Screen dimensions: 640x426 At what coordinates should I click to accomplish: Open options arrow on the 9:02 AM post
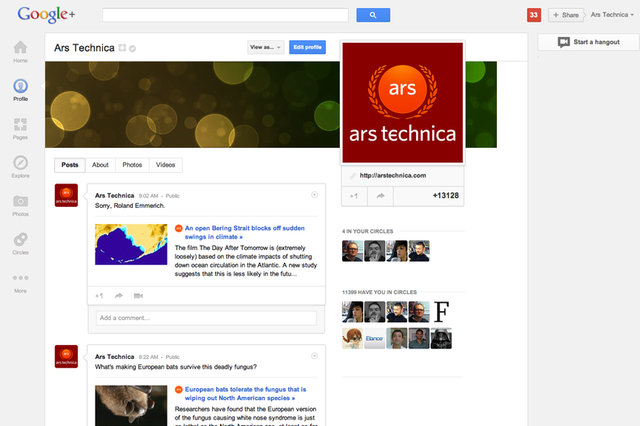pyautogui.click(x=314, y=195)
